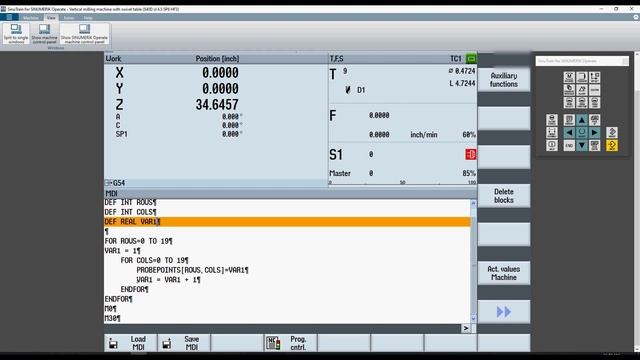The height and width of the screenshot is (360, 640).
Task: Click the center SELECT keypad key
Action: click(582, 133)
